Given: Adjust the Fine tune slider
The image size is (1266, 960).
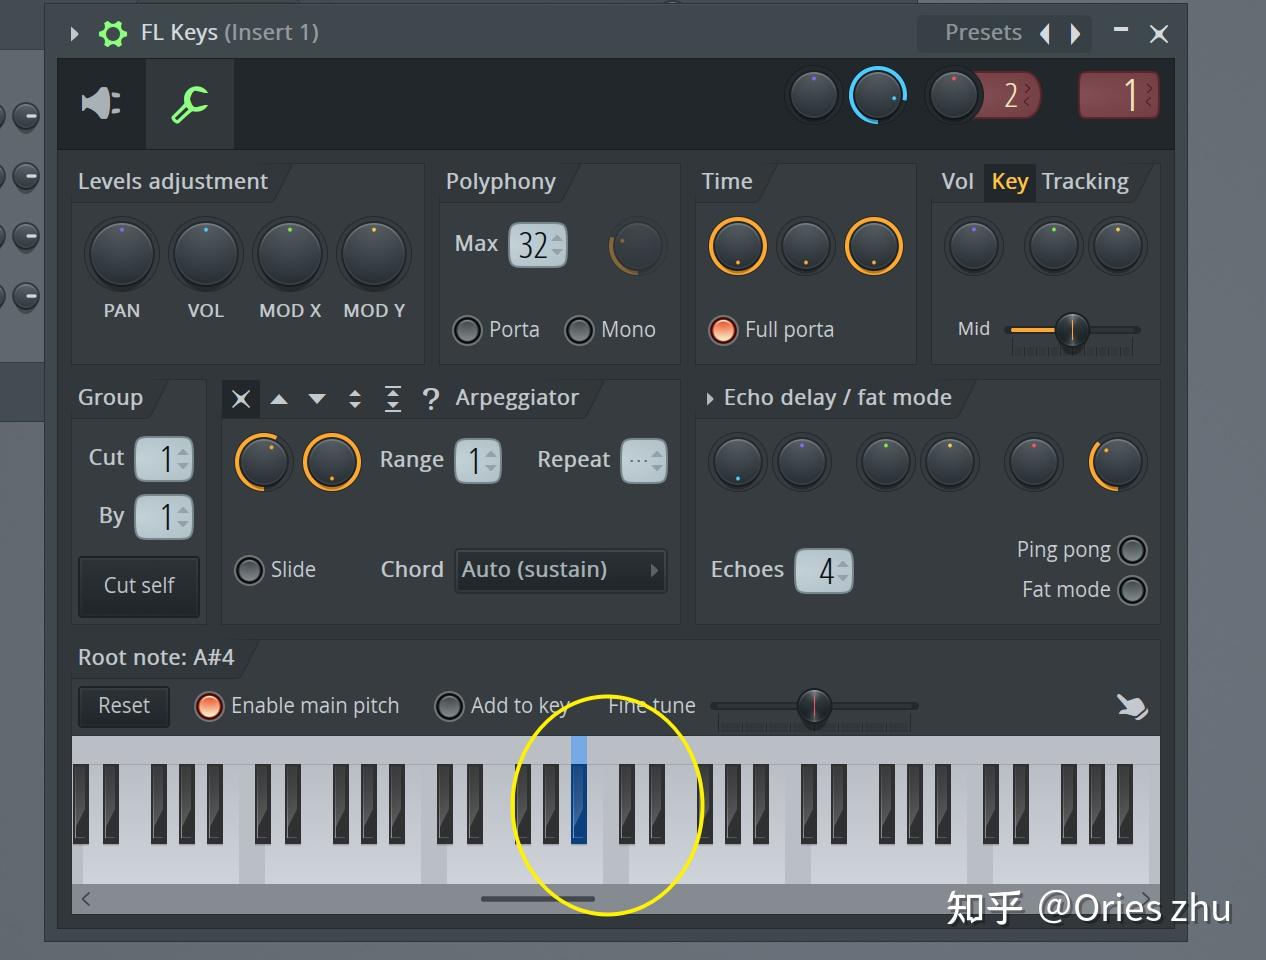Looking at the screenshot, I should click(x=813, y=705).
